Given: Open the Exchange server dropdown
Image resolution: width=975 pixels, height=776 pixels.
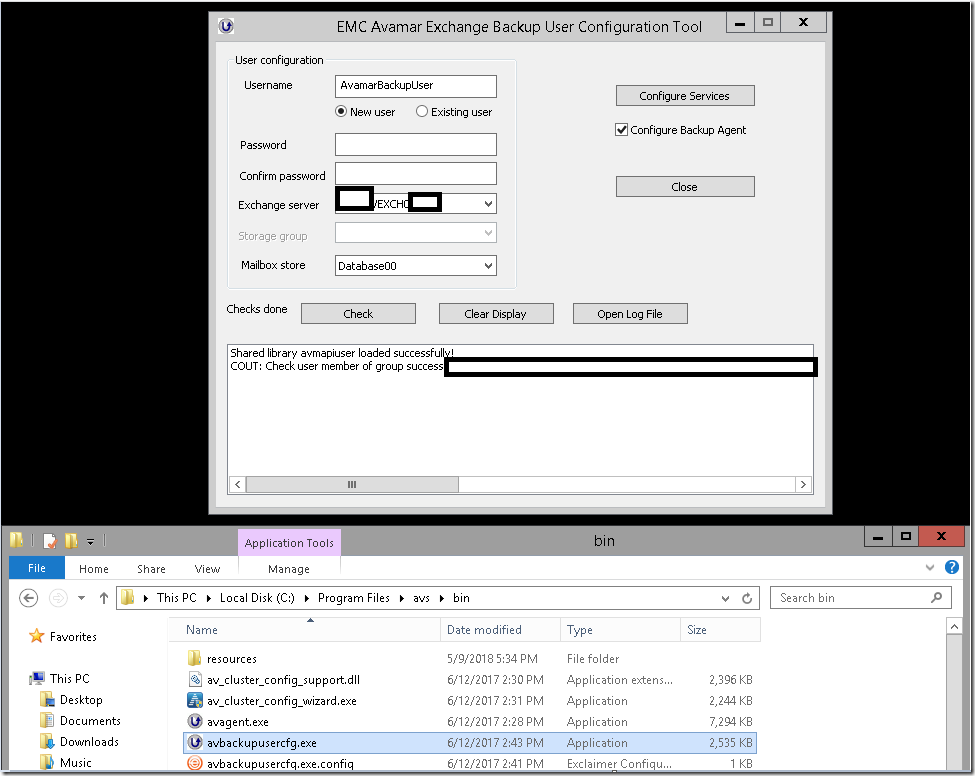Looking at the screenshot, I should point(488,203).
